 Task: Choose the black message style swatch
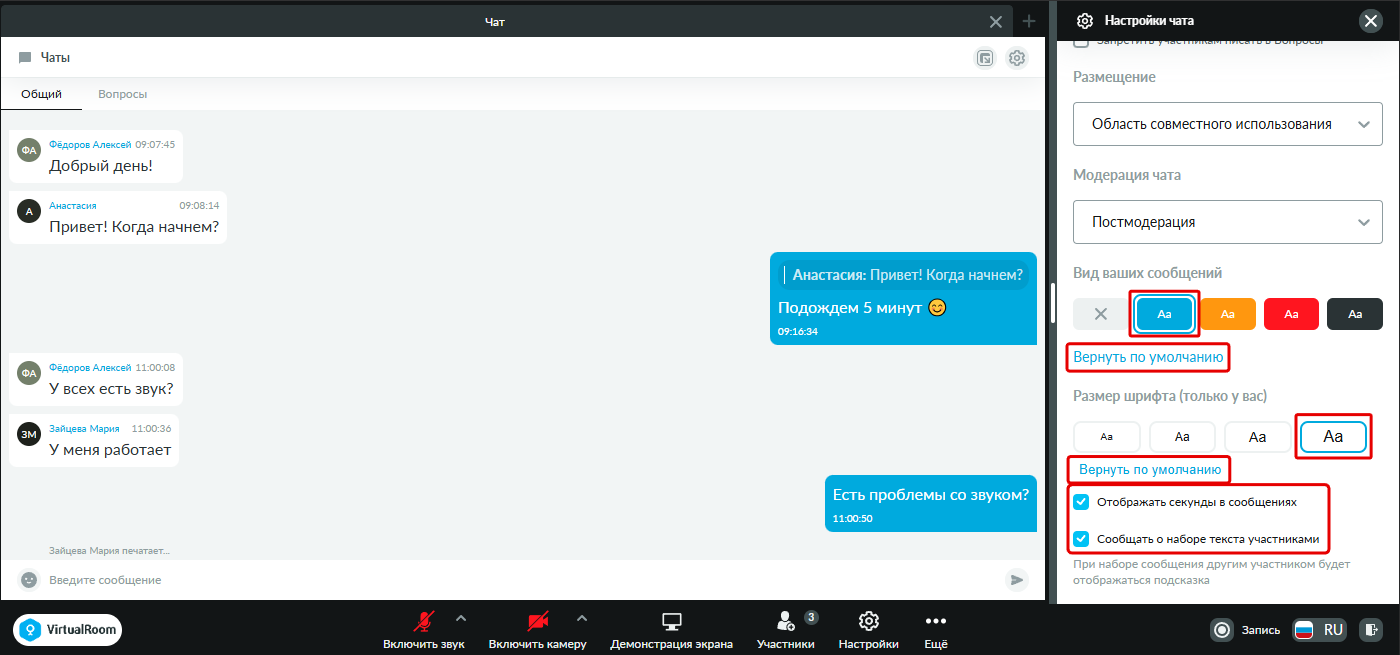1355,314
